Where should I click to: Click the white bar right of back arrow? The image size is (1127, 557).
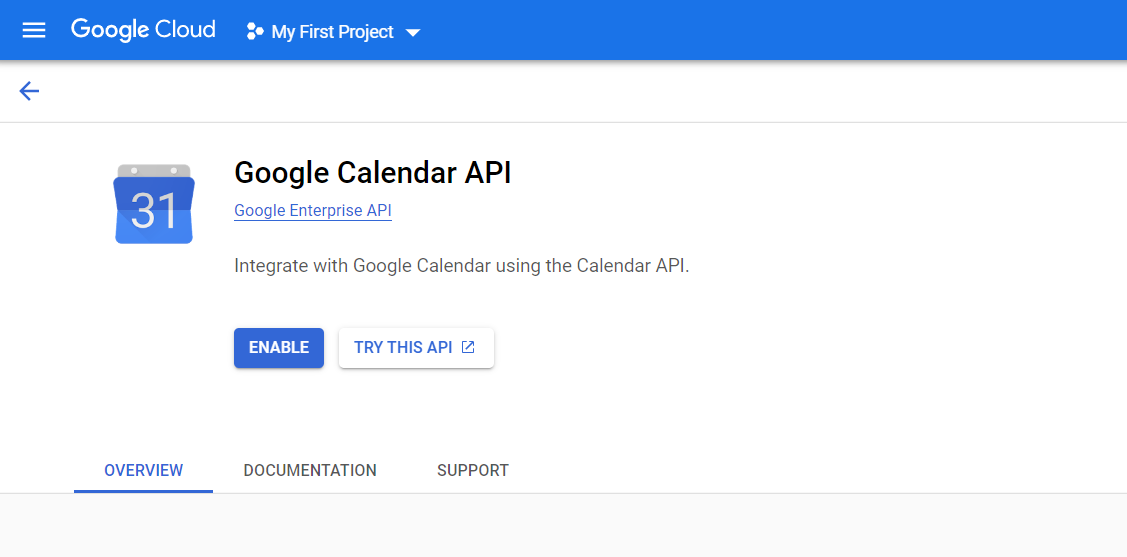click(580, 92)
